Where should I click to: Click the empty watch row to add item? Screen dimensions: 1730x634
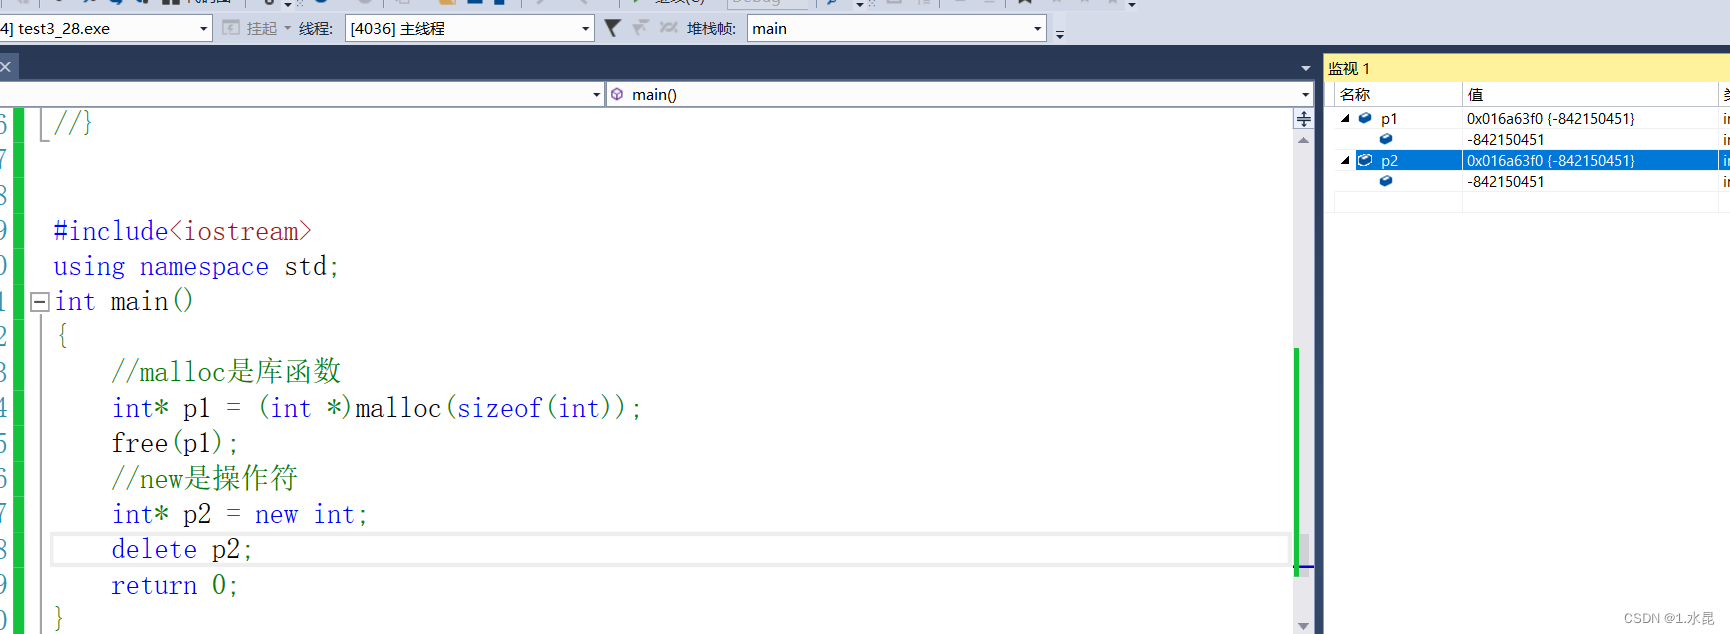pos(1532,202)
